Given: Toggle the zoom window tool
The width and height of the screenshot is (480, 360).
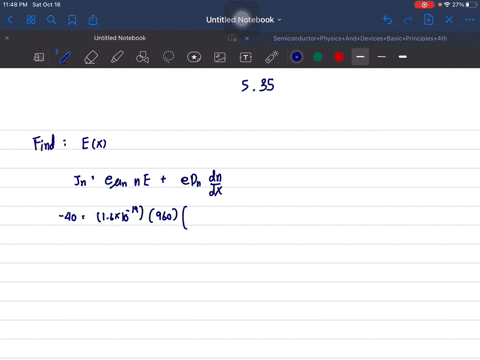Looking at the screenshot, I should click(39, 57).
